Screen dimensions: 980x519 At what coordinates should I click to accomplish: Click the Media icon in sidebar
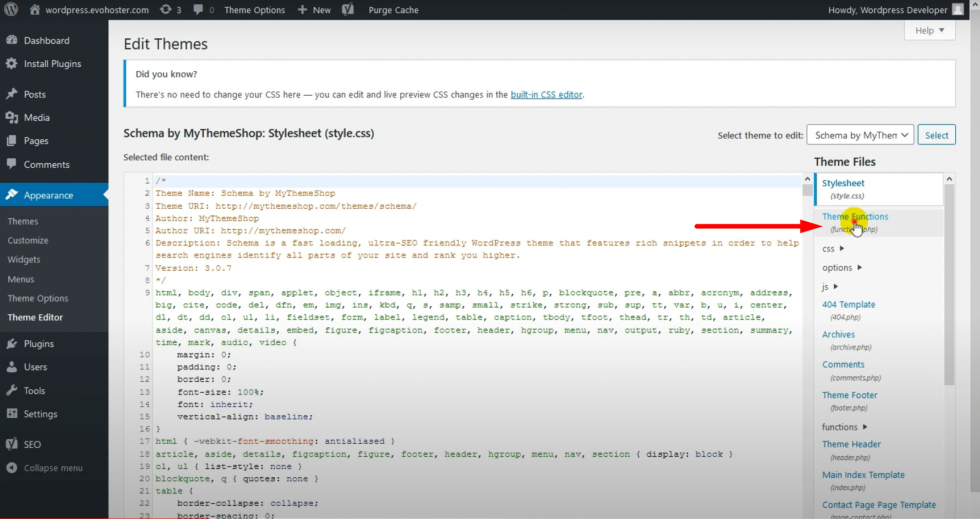(x=12, y=117)
